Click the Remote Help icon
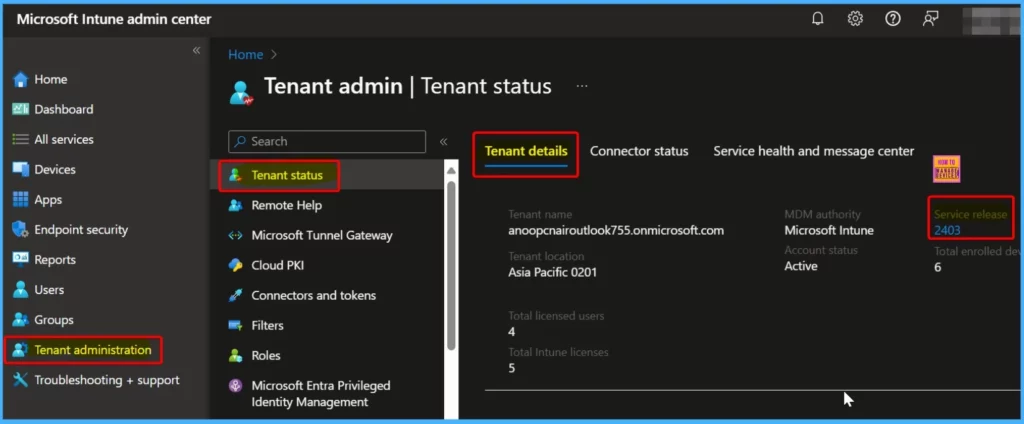1024x424 pixels. point(236,205)
